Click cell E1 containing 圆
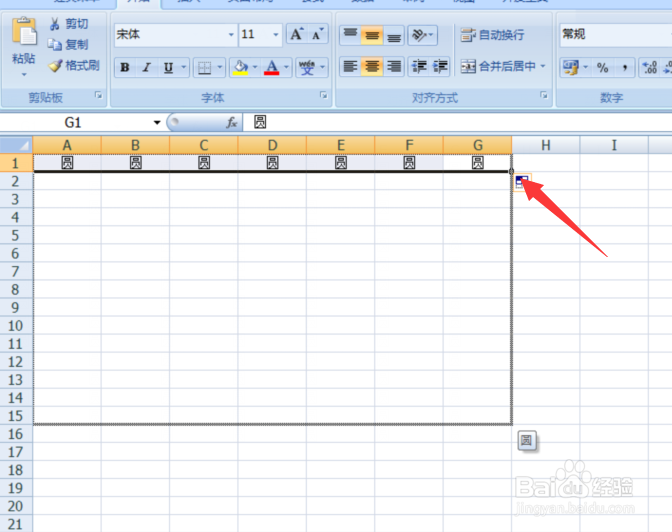Viewport: 672px width, 532px height. tap(341, 163)
